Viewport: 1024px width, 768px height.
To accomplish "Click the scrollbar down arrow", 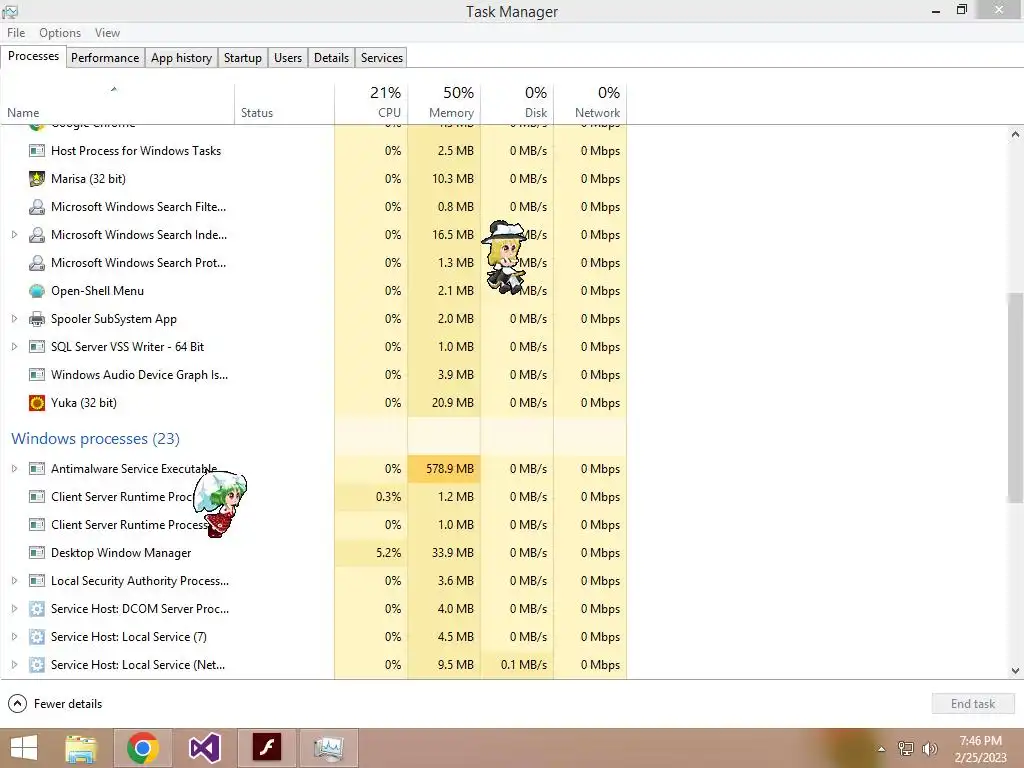I will point(1015,671).
